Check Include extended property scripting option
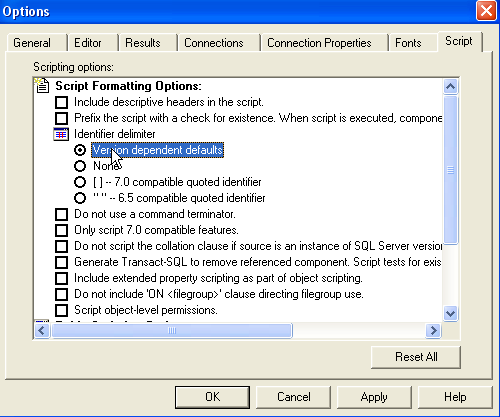This screenshot has width=500, height=417. tap(61, 278)
